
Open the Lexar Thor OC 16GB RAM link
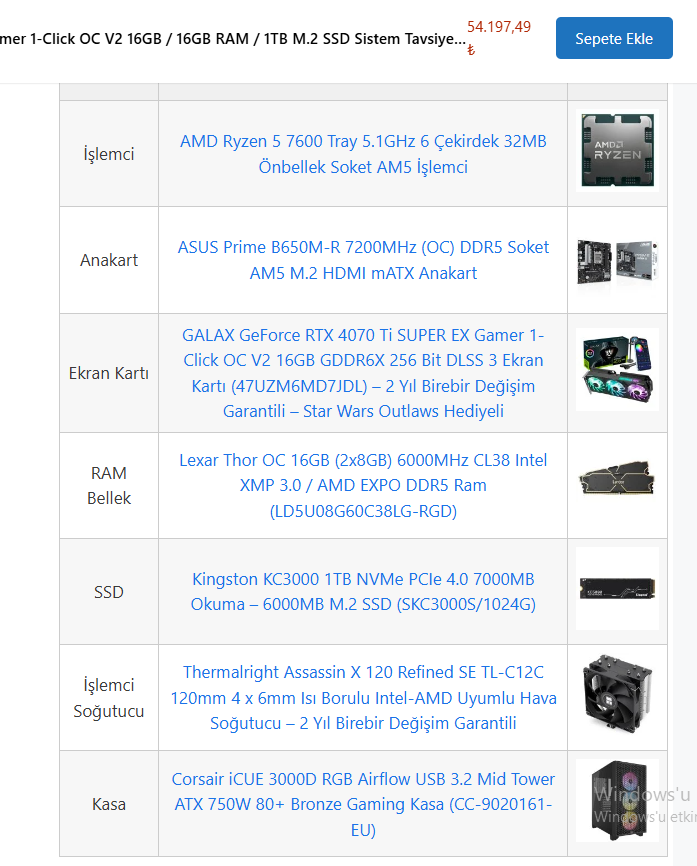363,485
